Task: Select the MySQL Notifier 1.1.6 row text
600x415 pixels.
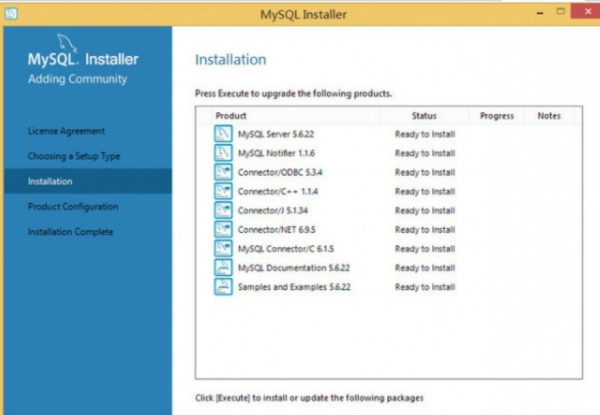Action: 276,153
